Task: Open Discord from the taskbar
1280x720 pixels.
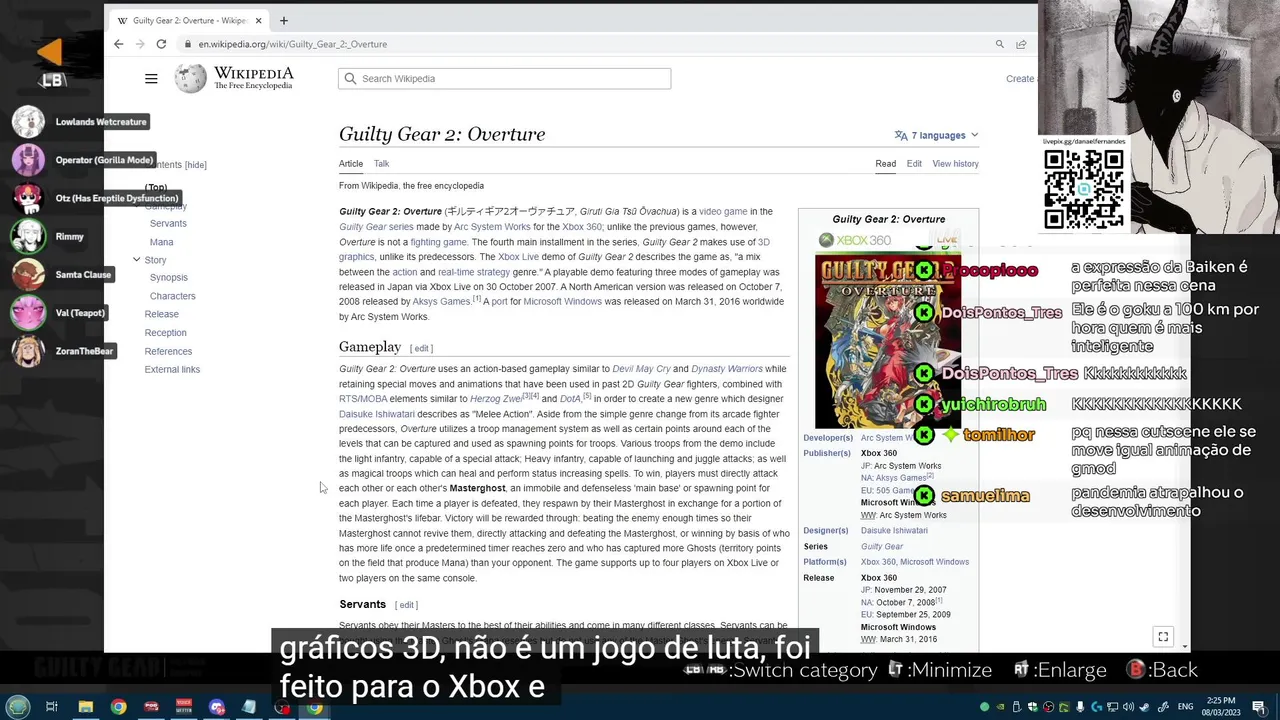Action: coord(216,707)
